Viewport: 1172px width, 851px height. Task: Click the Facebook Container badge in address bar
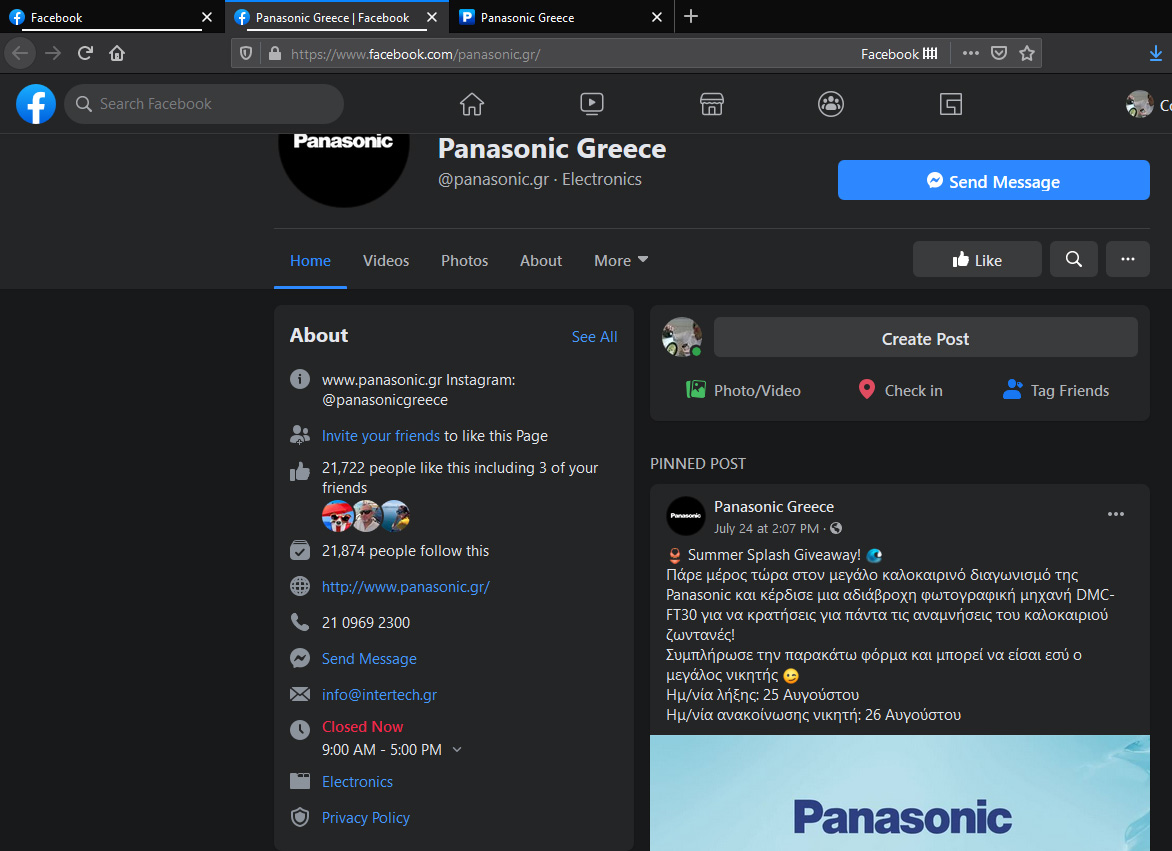pyautogui.click(x=899, y=54)
